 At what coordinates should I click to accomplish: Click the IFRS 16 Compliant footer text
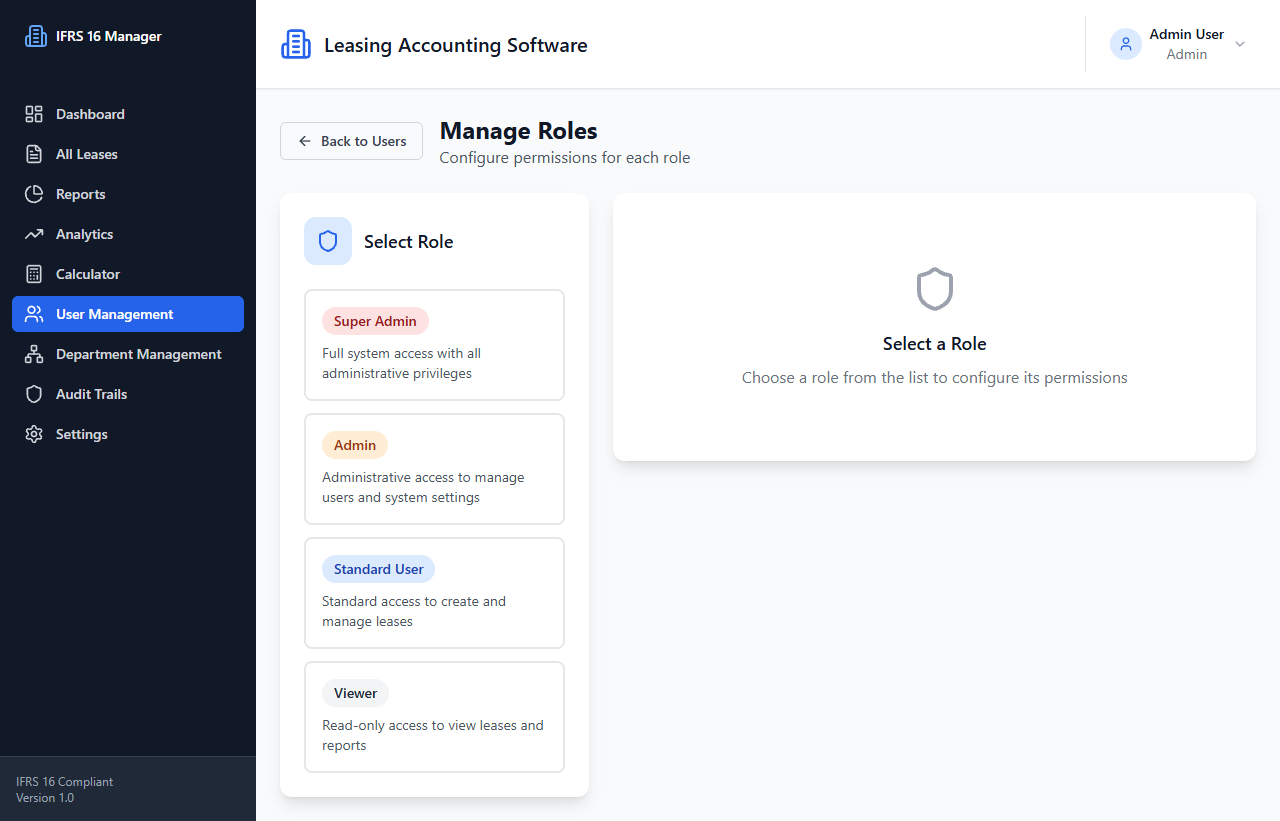(65, 782)
